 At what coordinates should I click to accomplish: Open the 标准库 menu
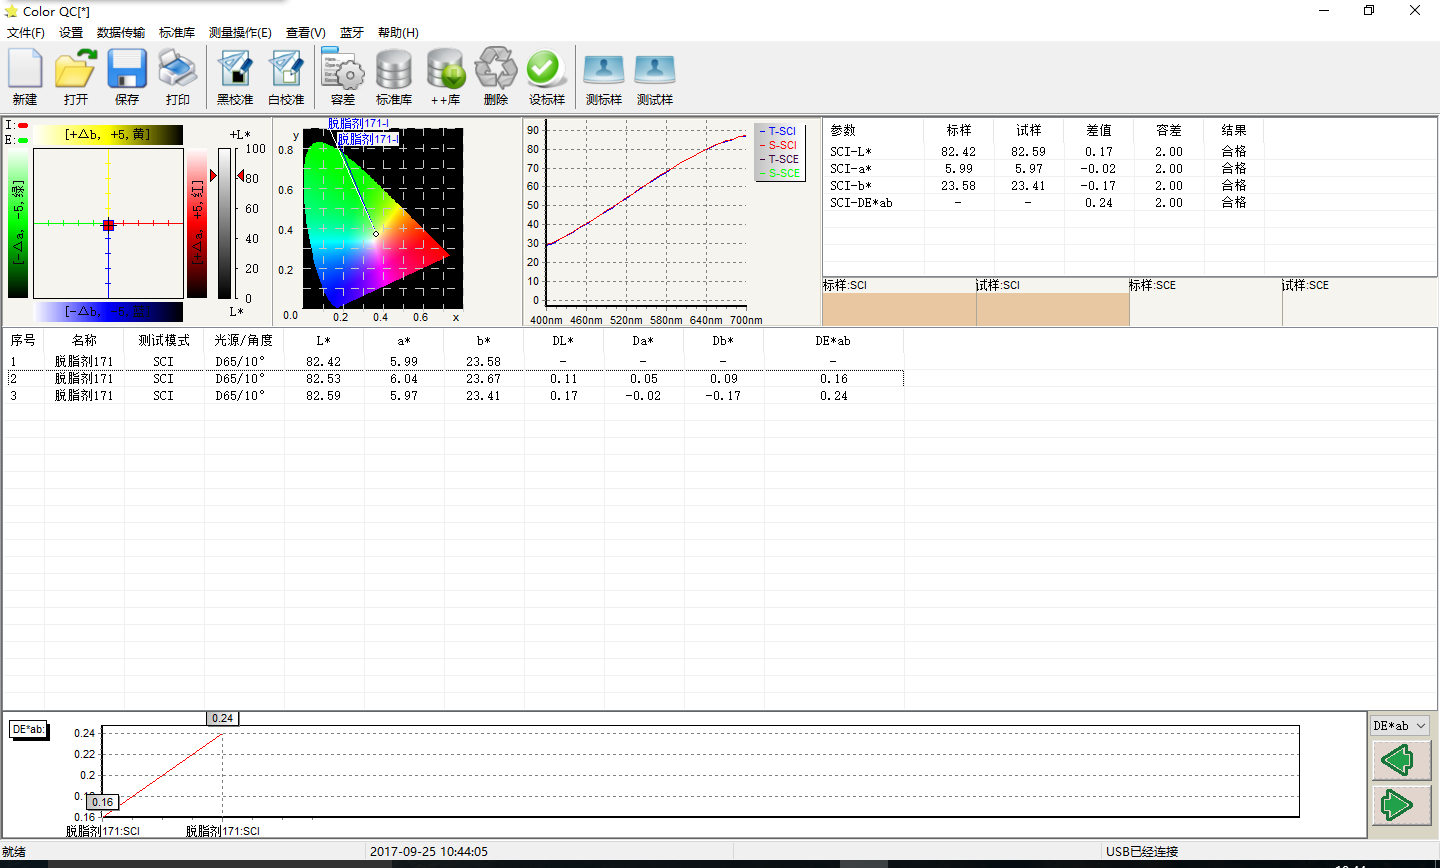pyautogui.click(x=177, y=33)
